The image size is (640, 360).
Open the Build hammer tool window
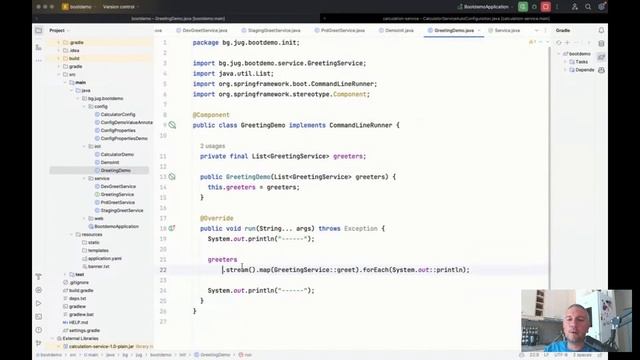(x=38, y=277)
